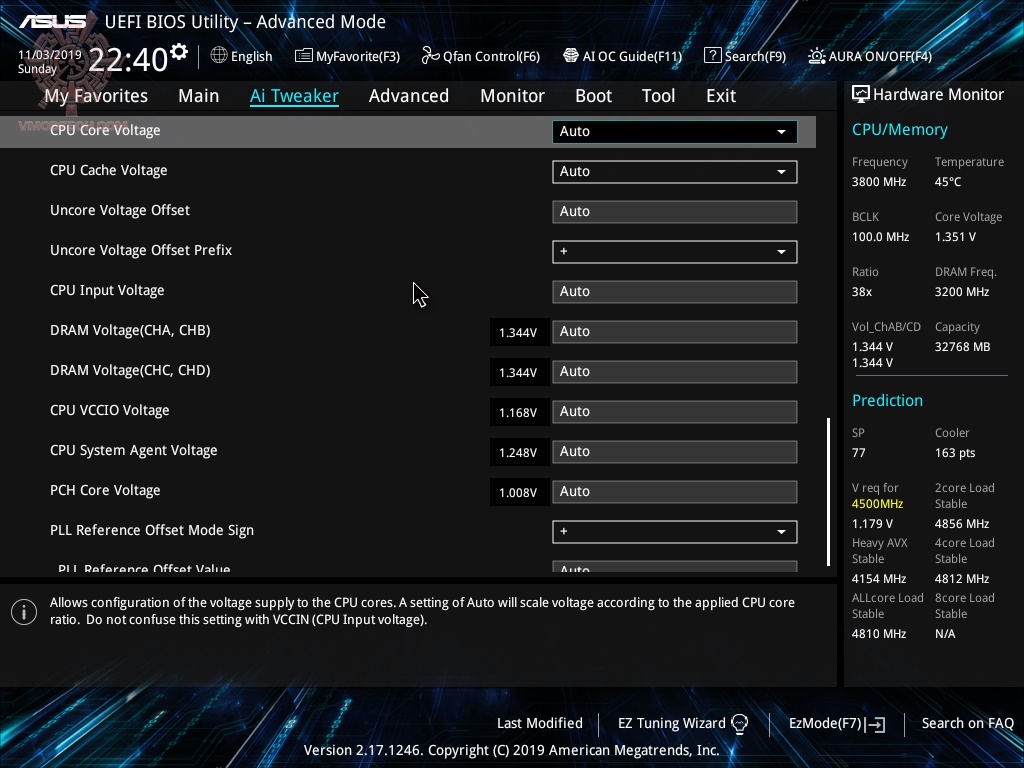Open Search on FAQ

pos(967,723)
